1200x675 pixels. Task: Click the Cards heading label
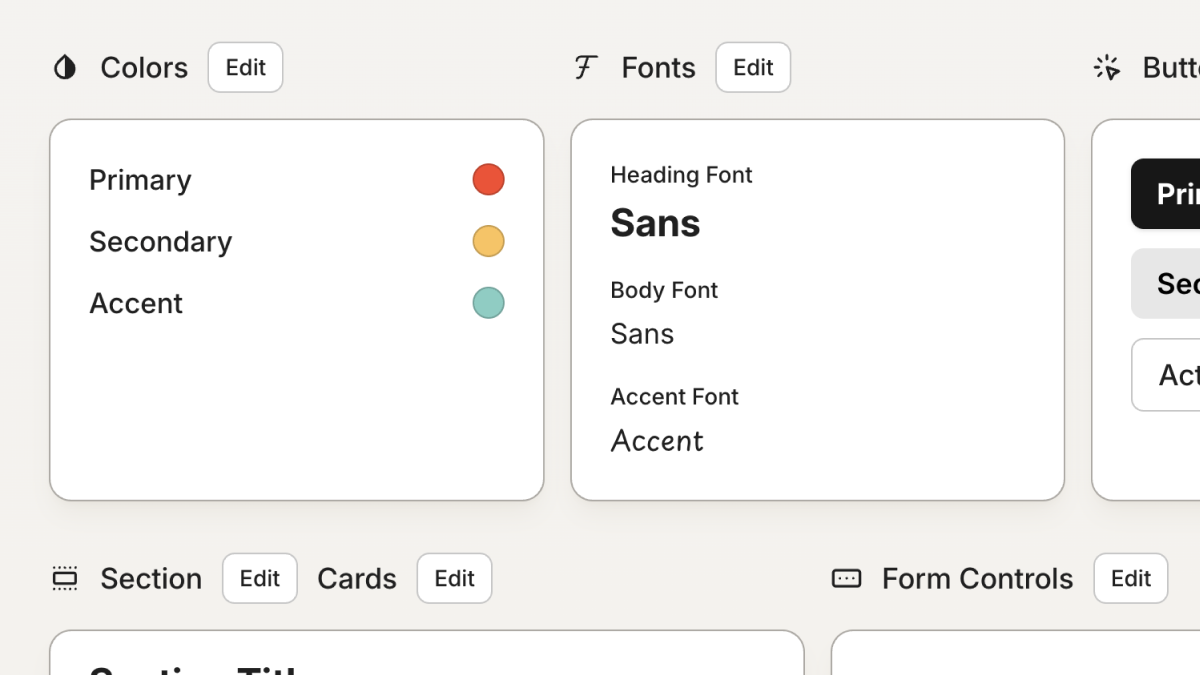(x=356, y=578)
